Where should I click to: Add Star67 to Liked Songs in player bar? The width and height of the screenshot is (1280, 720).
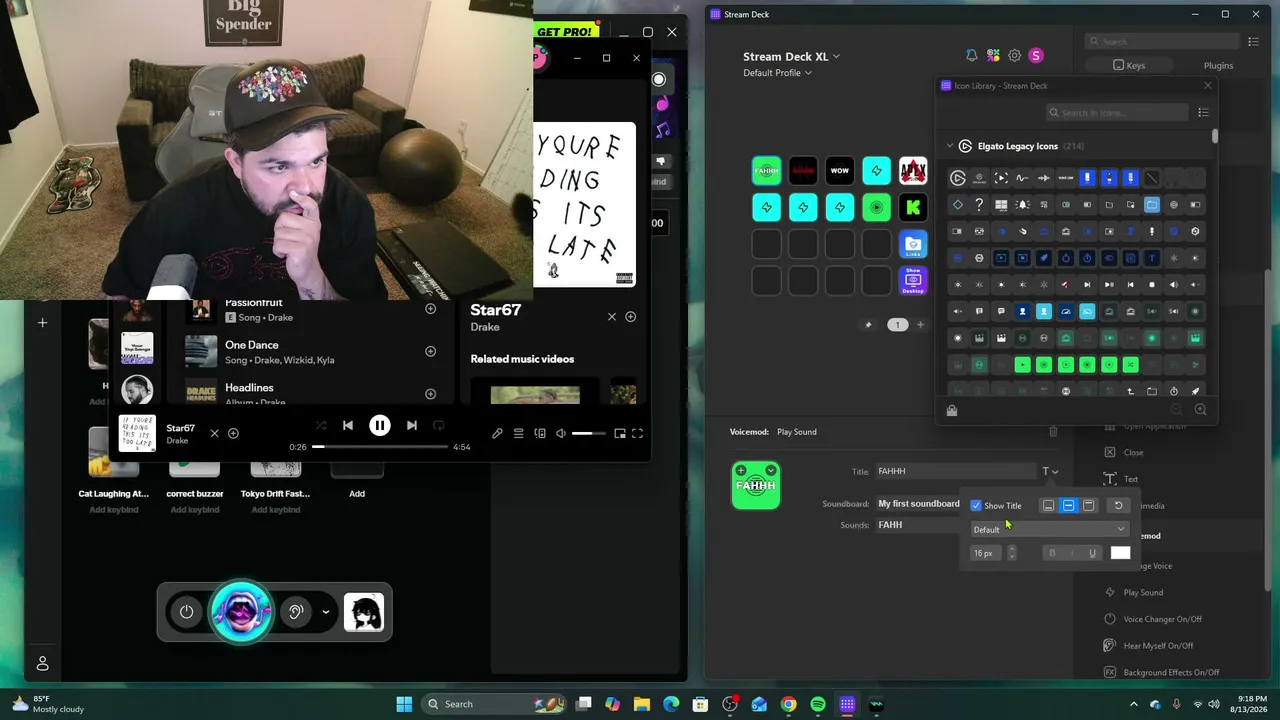233,433
